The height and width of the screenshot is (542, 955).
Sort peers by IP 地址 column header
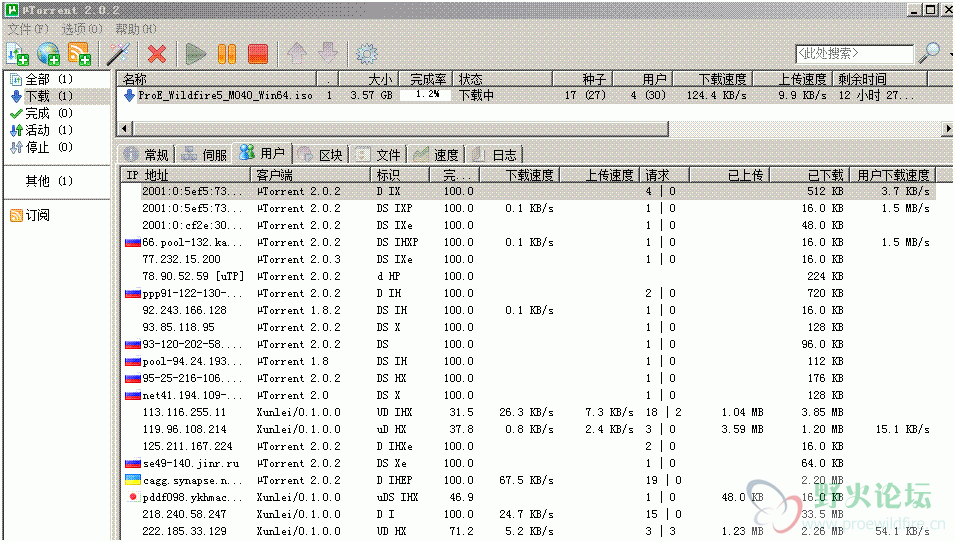(186, 175)
